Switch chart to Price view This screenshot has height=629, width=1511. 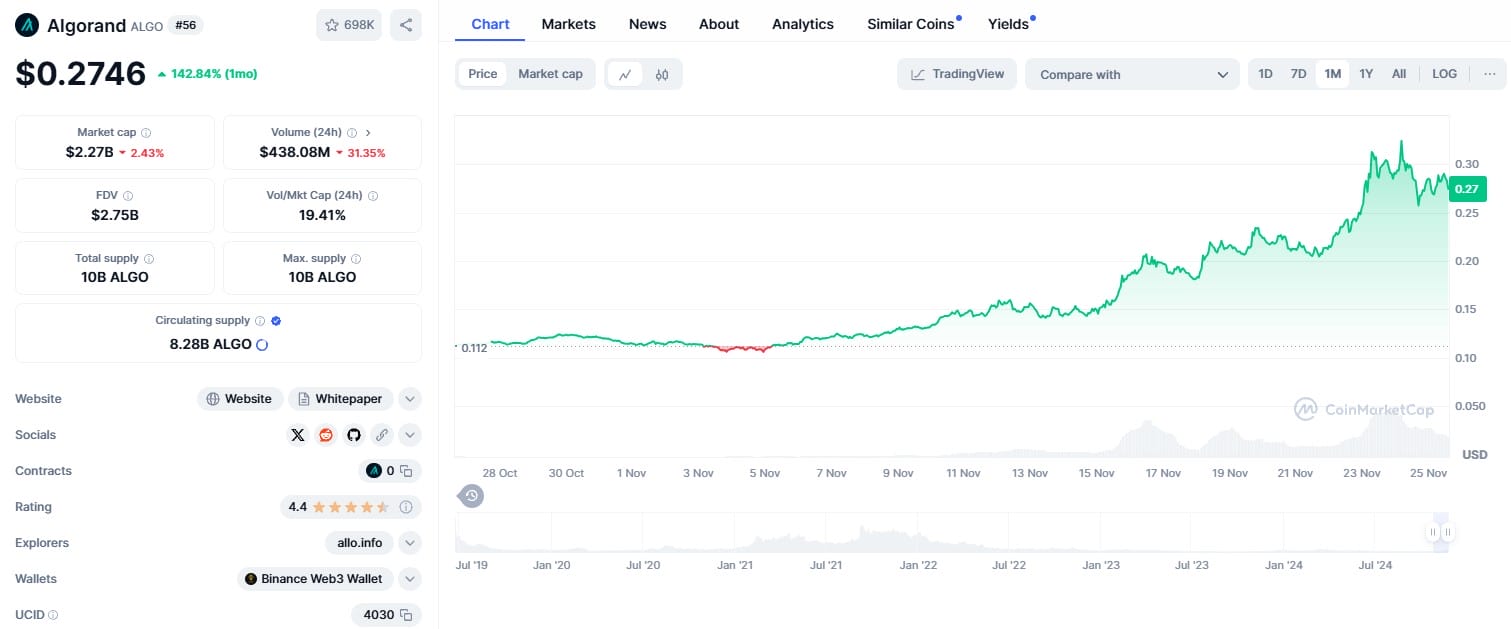[x=483, y=74]
